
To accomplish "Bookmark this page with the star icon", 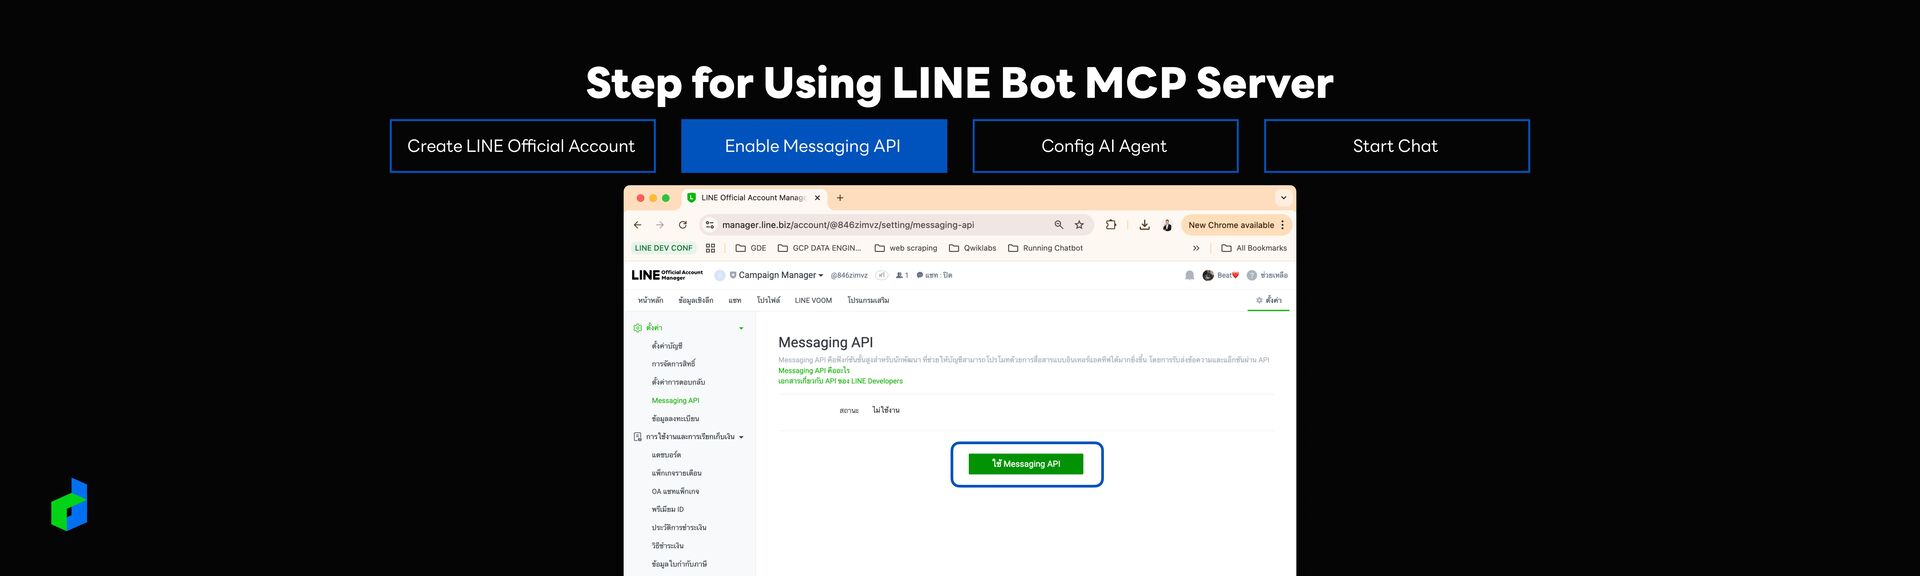I will click(1079, 225).
